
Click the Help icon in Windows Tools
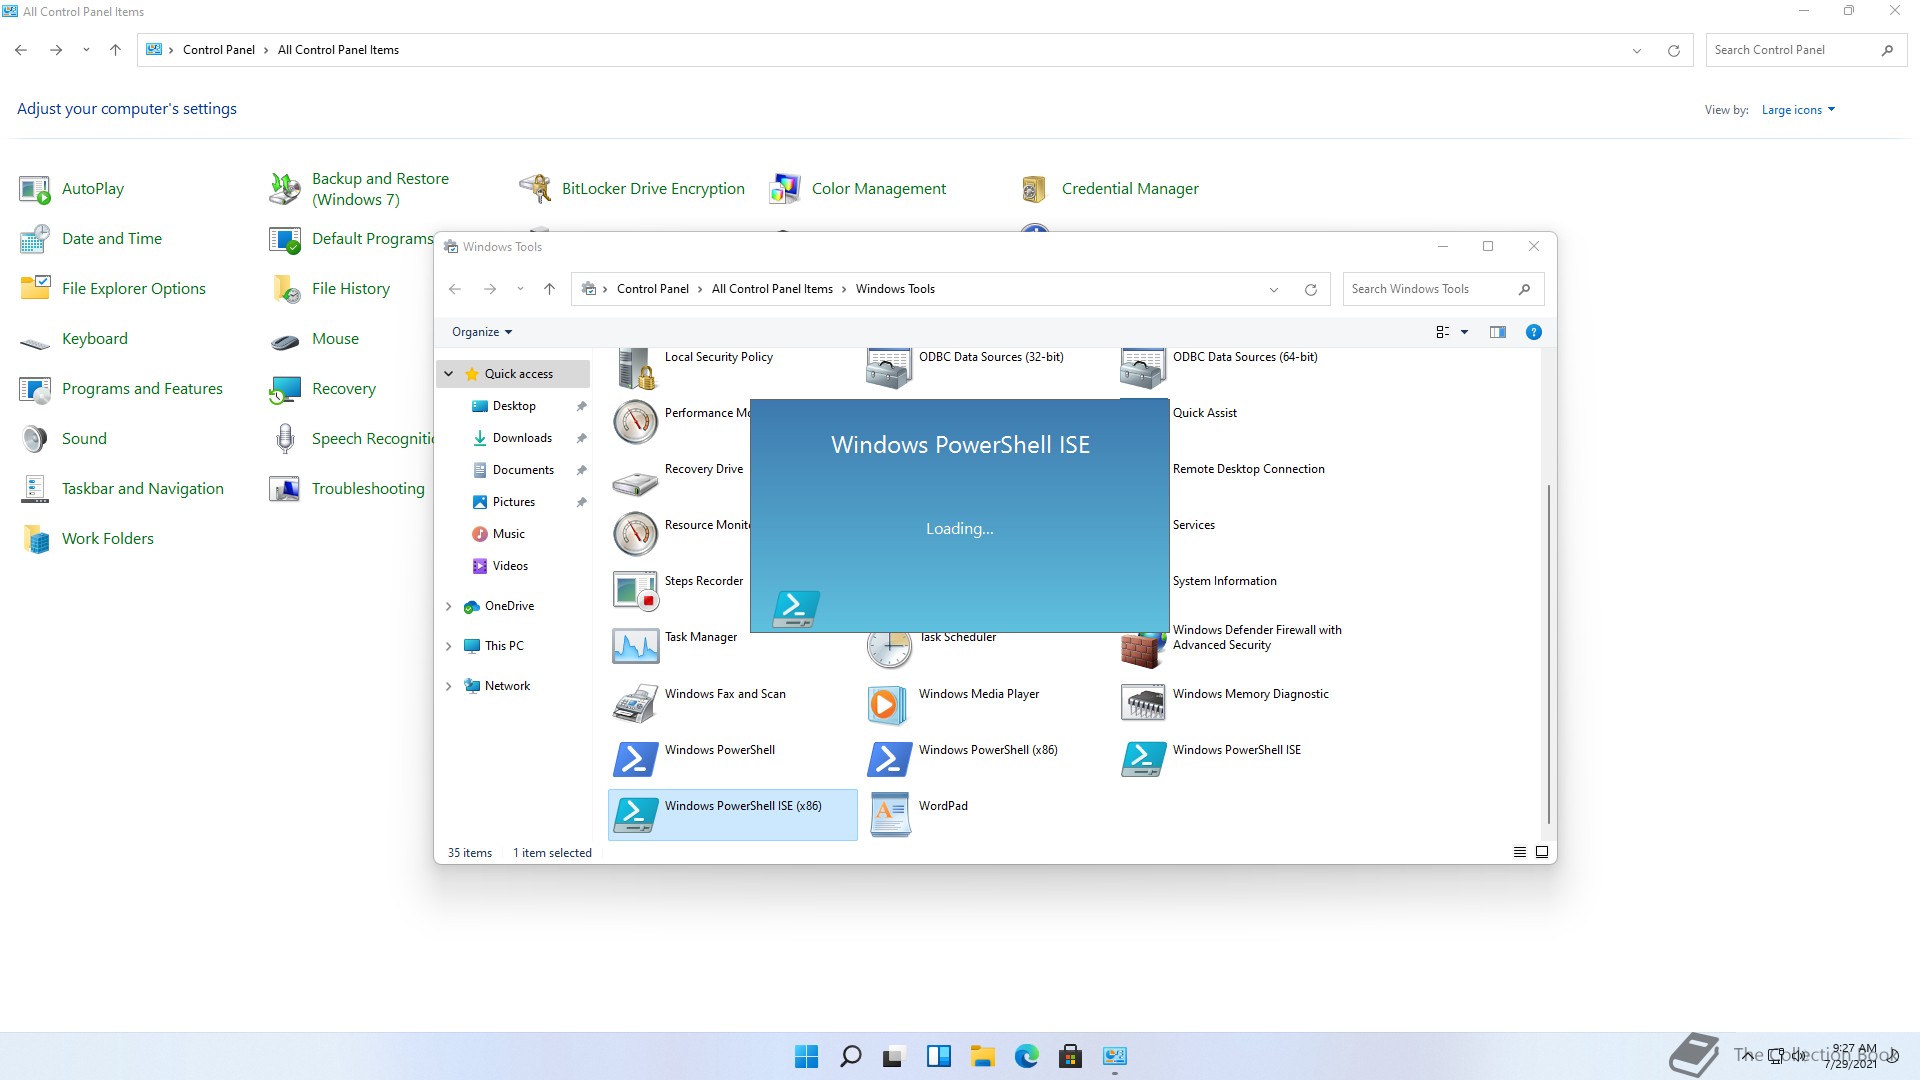(1533, 332)
